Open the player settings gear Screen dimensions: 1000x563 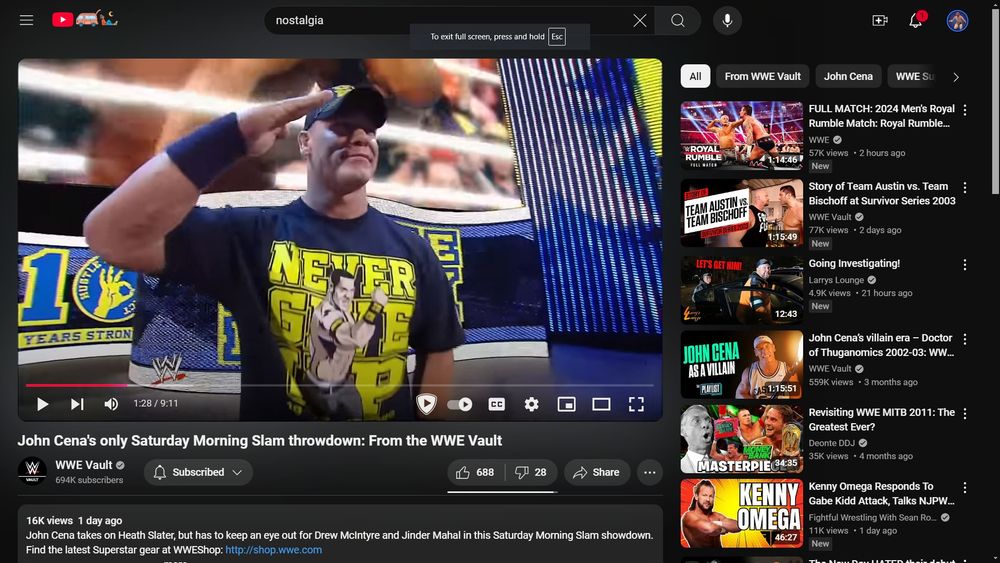(531, 404)
